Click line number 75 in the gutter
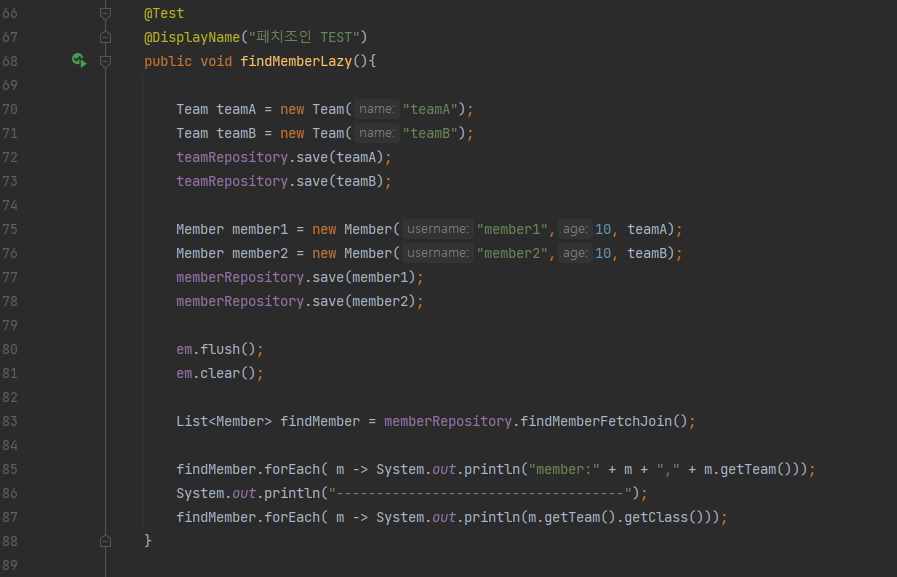The width and height of the screenshot is (897, 577). (x=10, y=229)
